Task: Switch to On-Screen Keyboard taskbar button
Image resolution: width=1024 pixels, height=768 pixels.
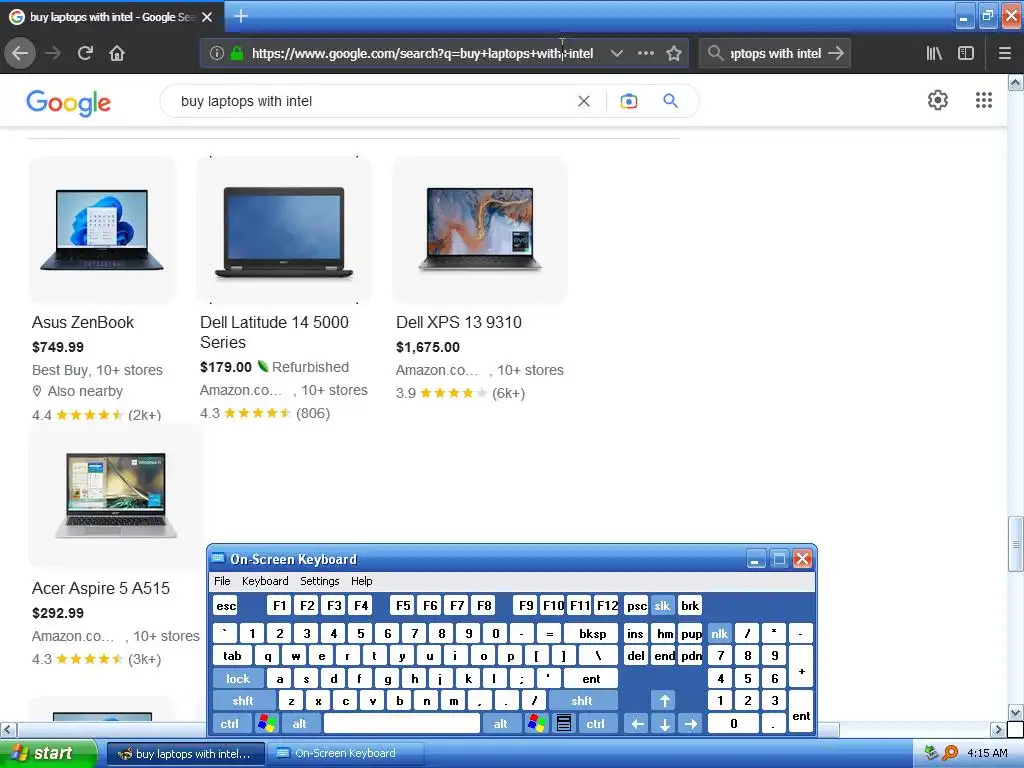Action: 346,753
